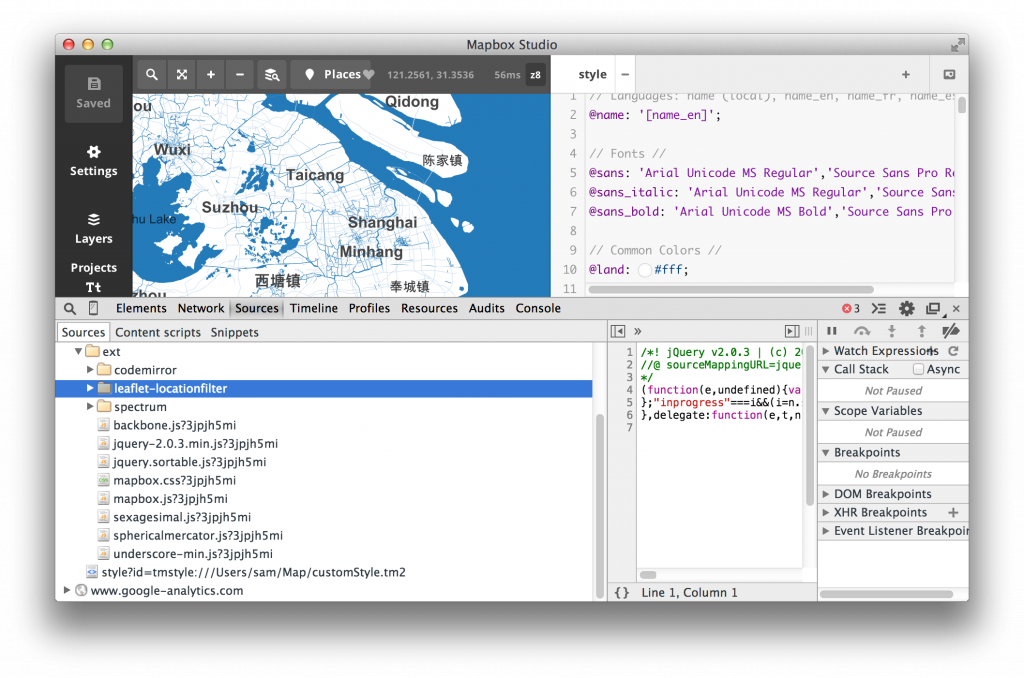
Task: Open style?id=tmstyle customStyle.tm2 entry
Action: click(x=253, y=572)
